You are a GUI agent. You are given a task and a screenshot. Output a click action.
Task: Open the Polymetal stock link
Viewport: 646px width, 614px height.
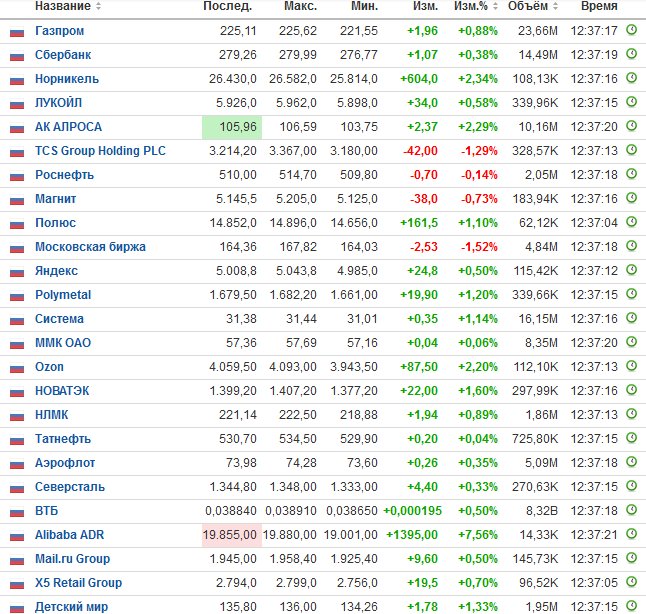[63, 295]
